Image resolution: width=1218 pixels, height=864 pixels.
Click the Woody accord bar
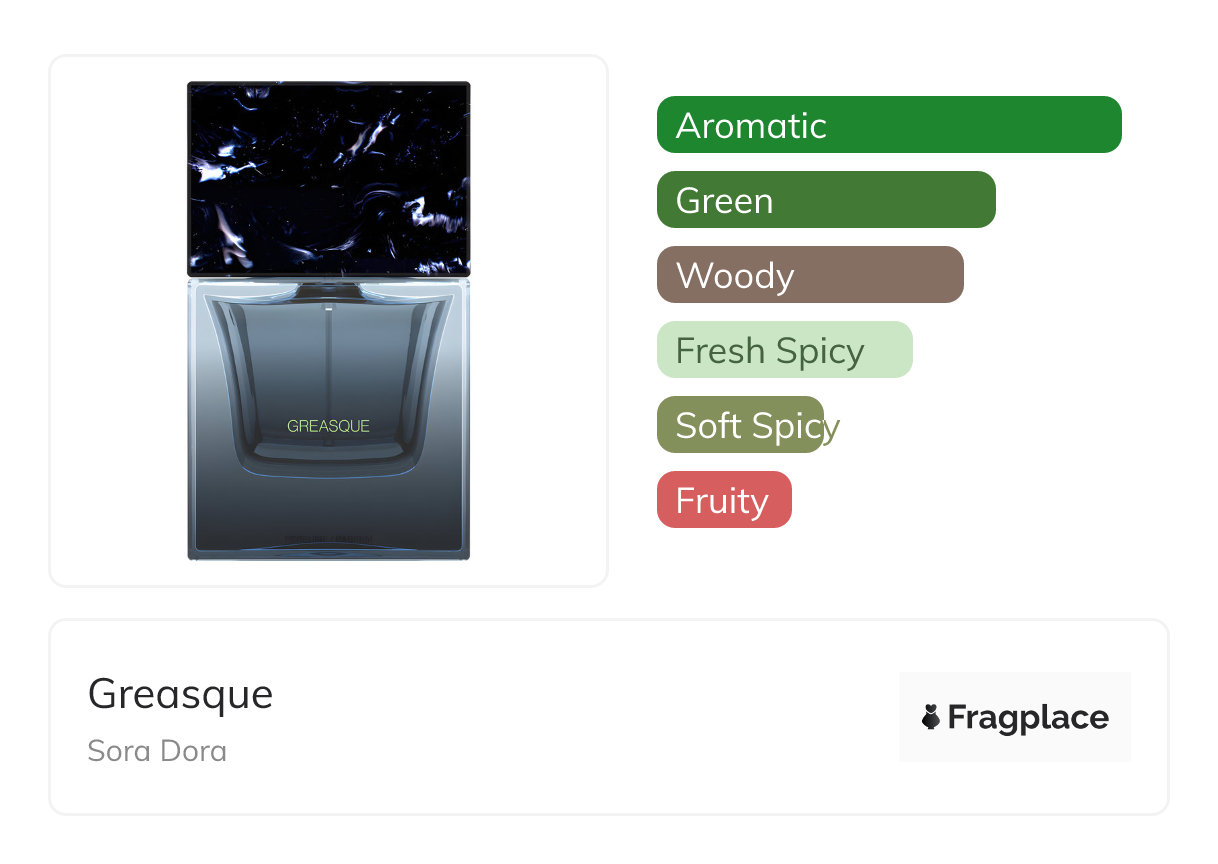tap(809, 275)
